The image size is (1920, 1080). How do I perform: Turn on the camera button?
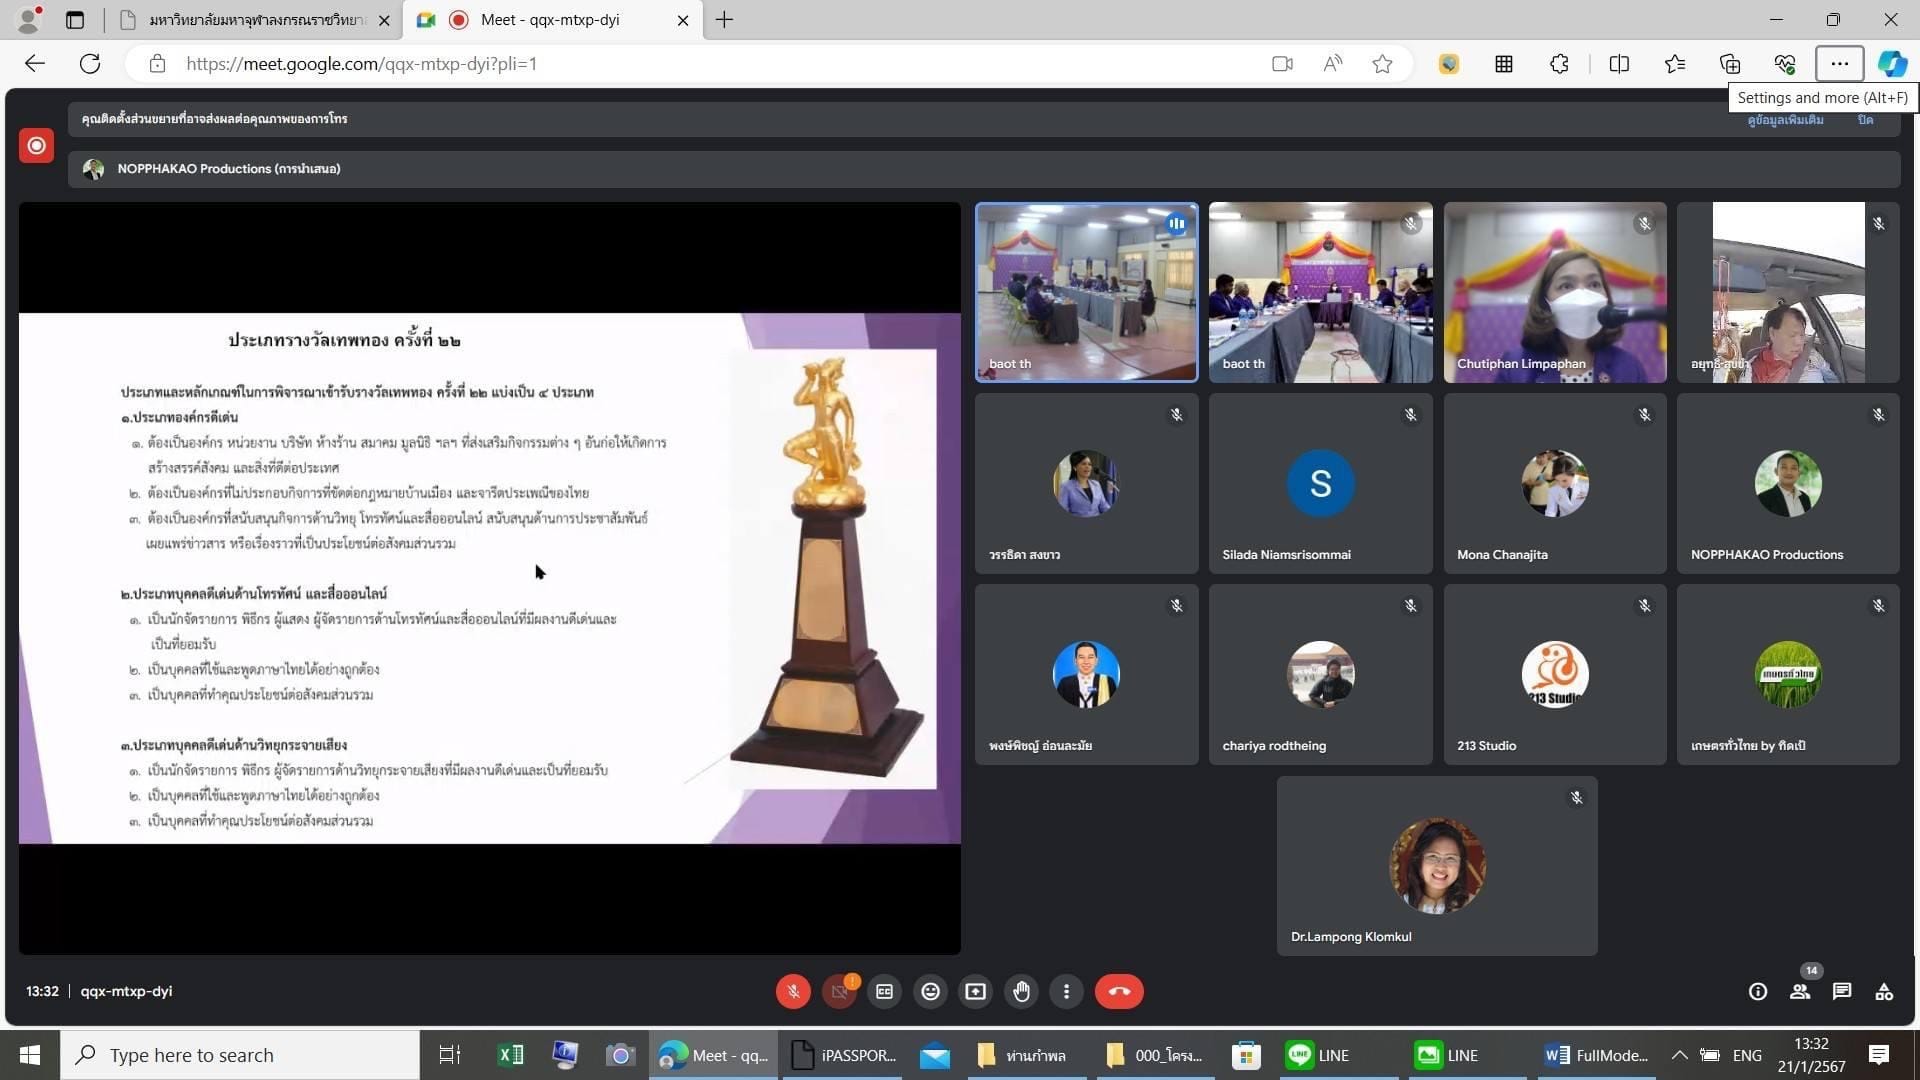pos(839,991)
